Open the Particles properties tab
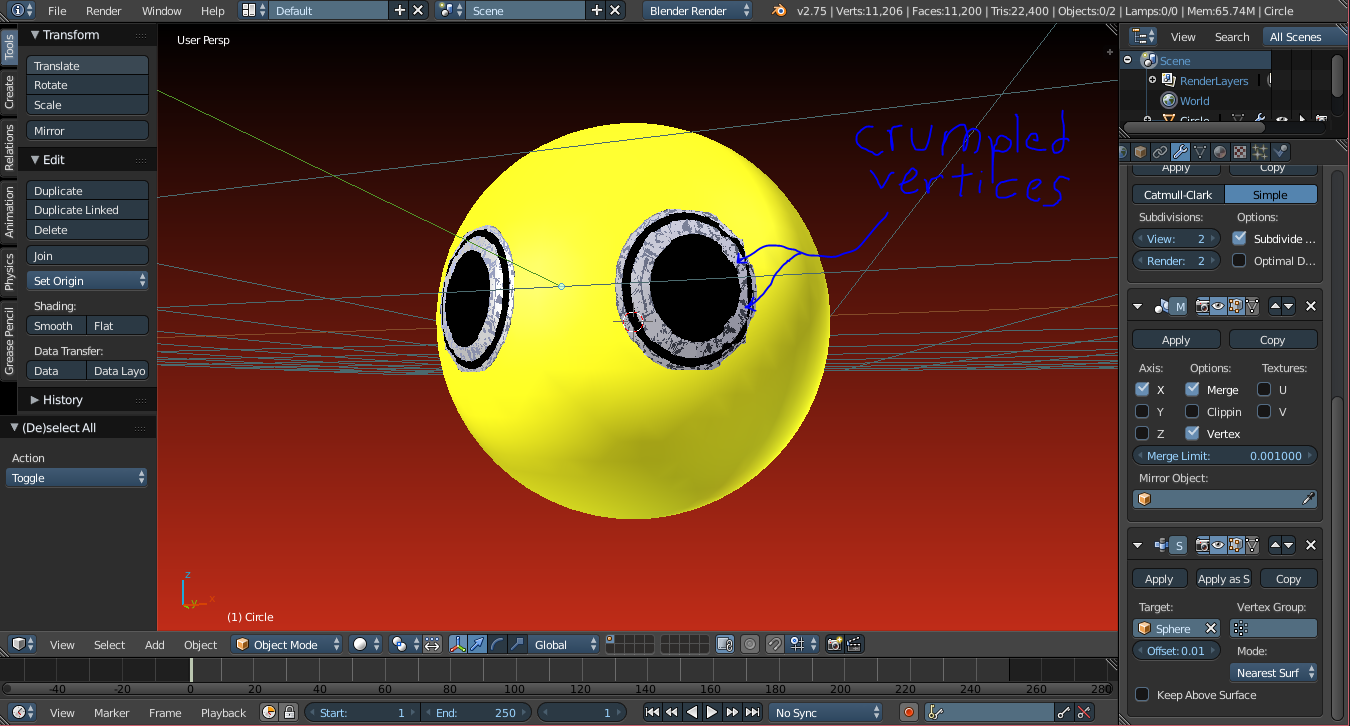Screen dimensions: 1350x726 pos(1260,152)
